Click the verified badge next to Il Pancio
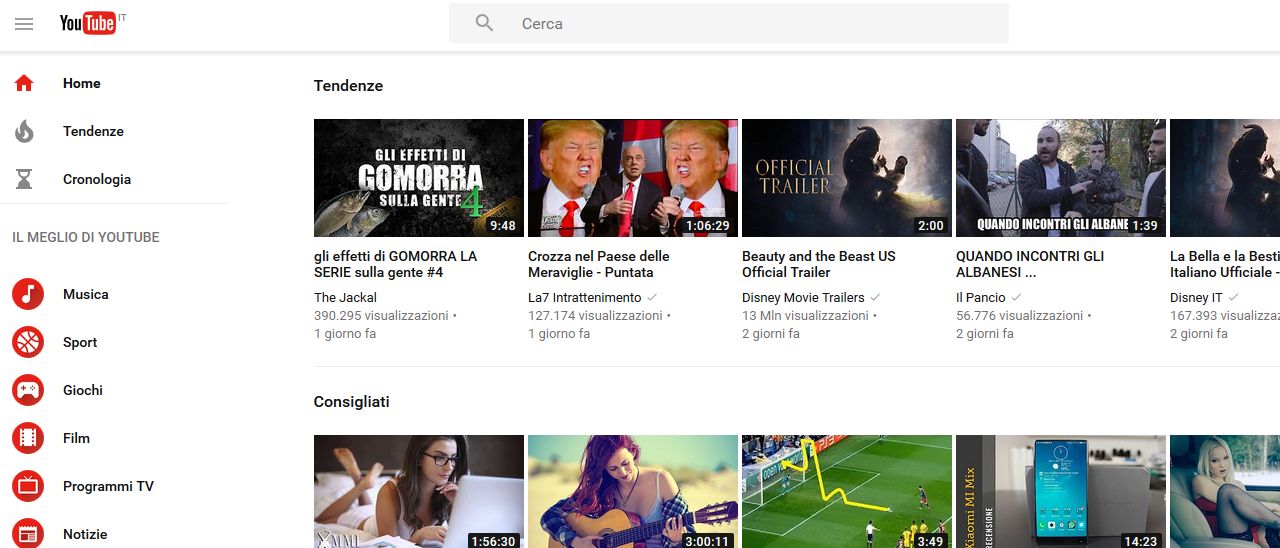Viewport: 1280px width, 548px height. 1017,297
